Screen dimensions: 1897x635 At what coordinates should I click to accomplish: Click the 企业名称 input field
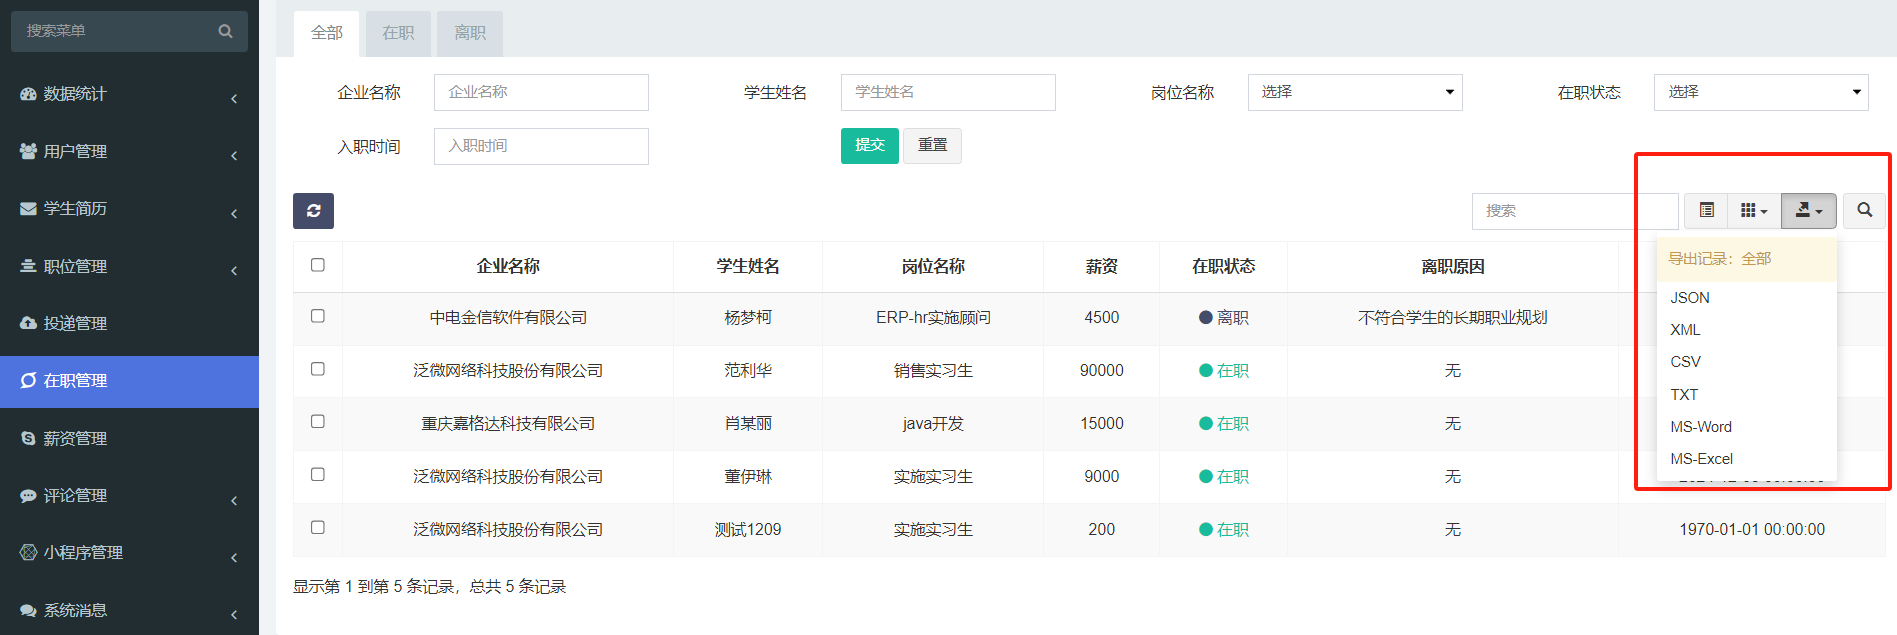(x=541, y=93)
